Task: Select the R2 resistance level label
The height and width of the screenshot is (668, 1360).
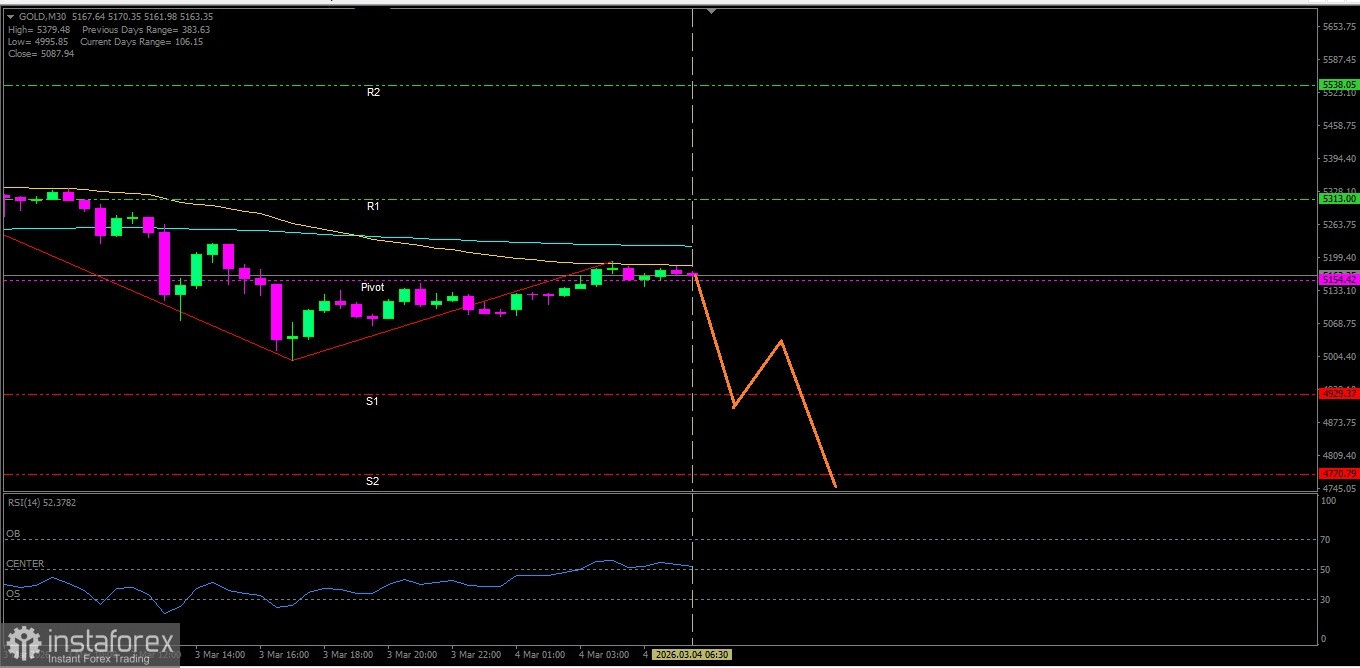Action: click(373, 92)
